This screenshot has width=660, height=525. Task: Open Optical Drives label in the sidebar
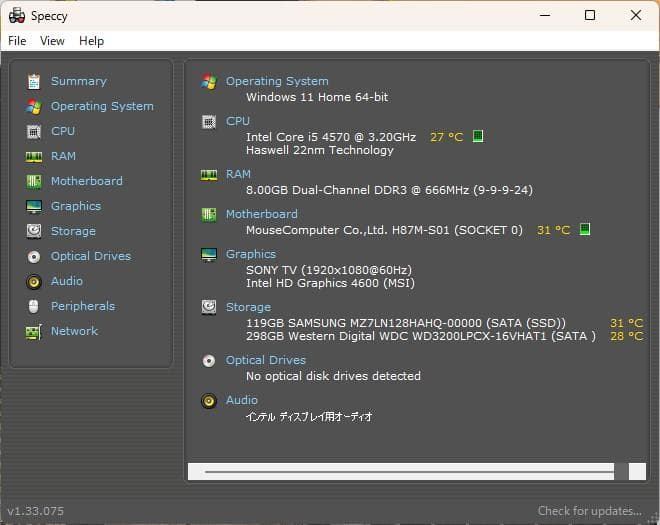[91, 256]
